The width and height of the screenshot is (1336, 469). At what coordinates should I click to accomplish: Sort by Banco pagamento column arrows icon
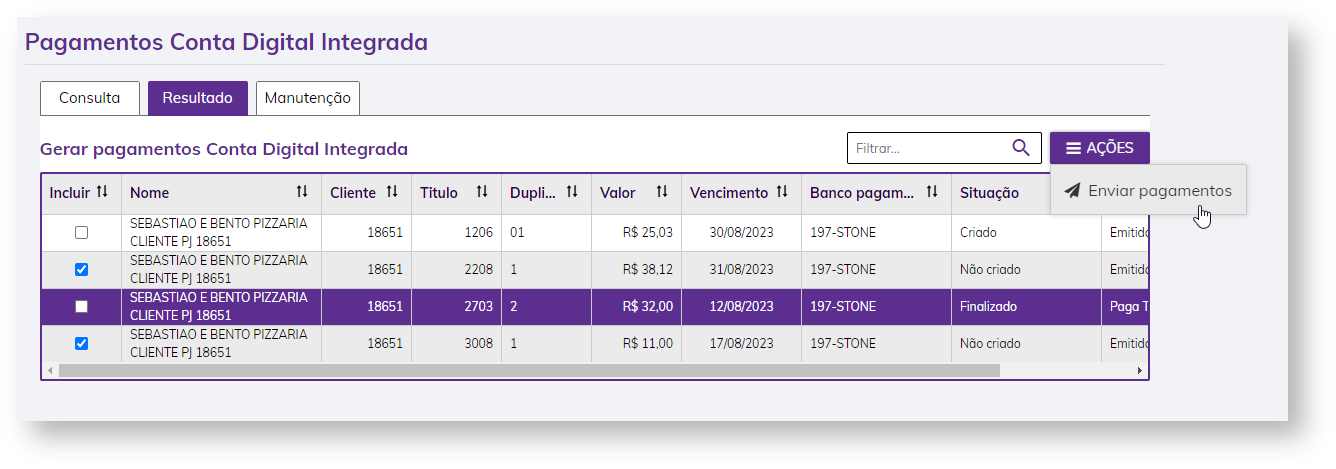coord(932,192)
